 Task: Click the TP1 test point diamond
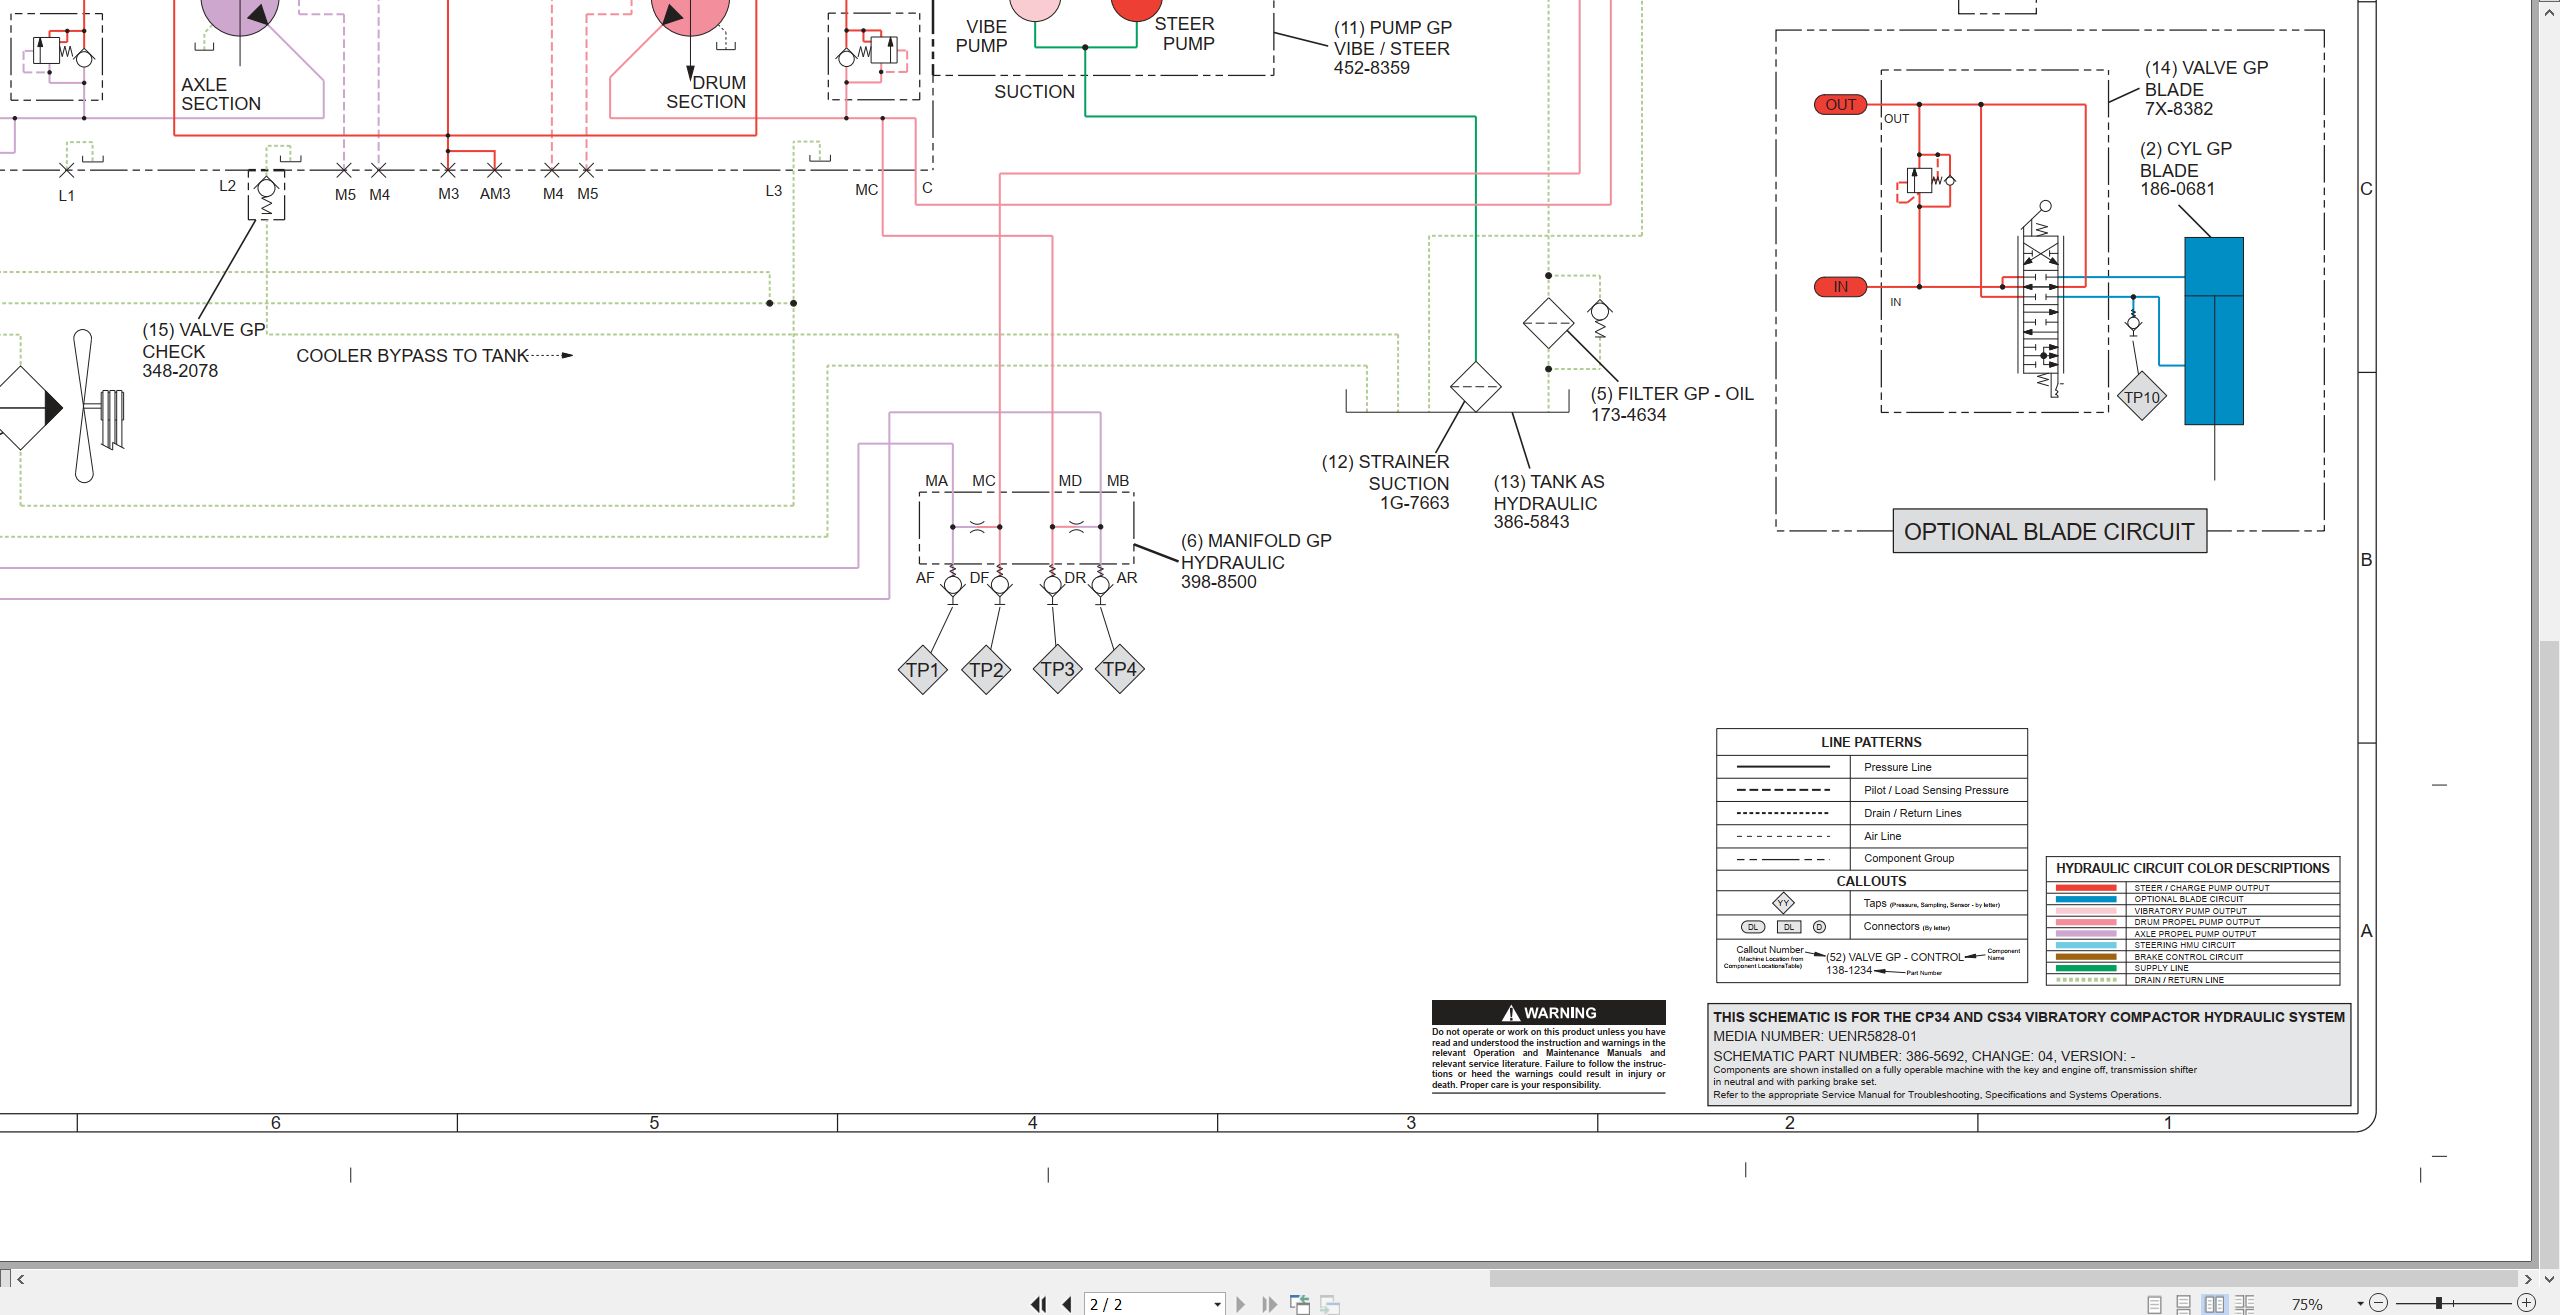click(x=922, y=669)
